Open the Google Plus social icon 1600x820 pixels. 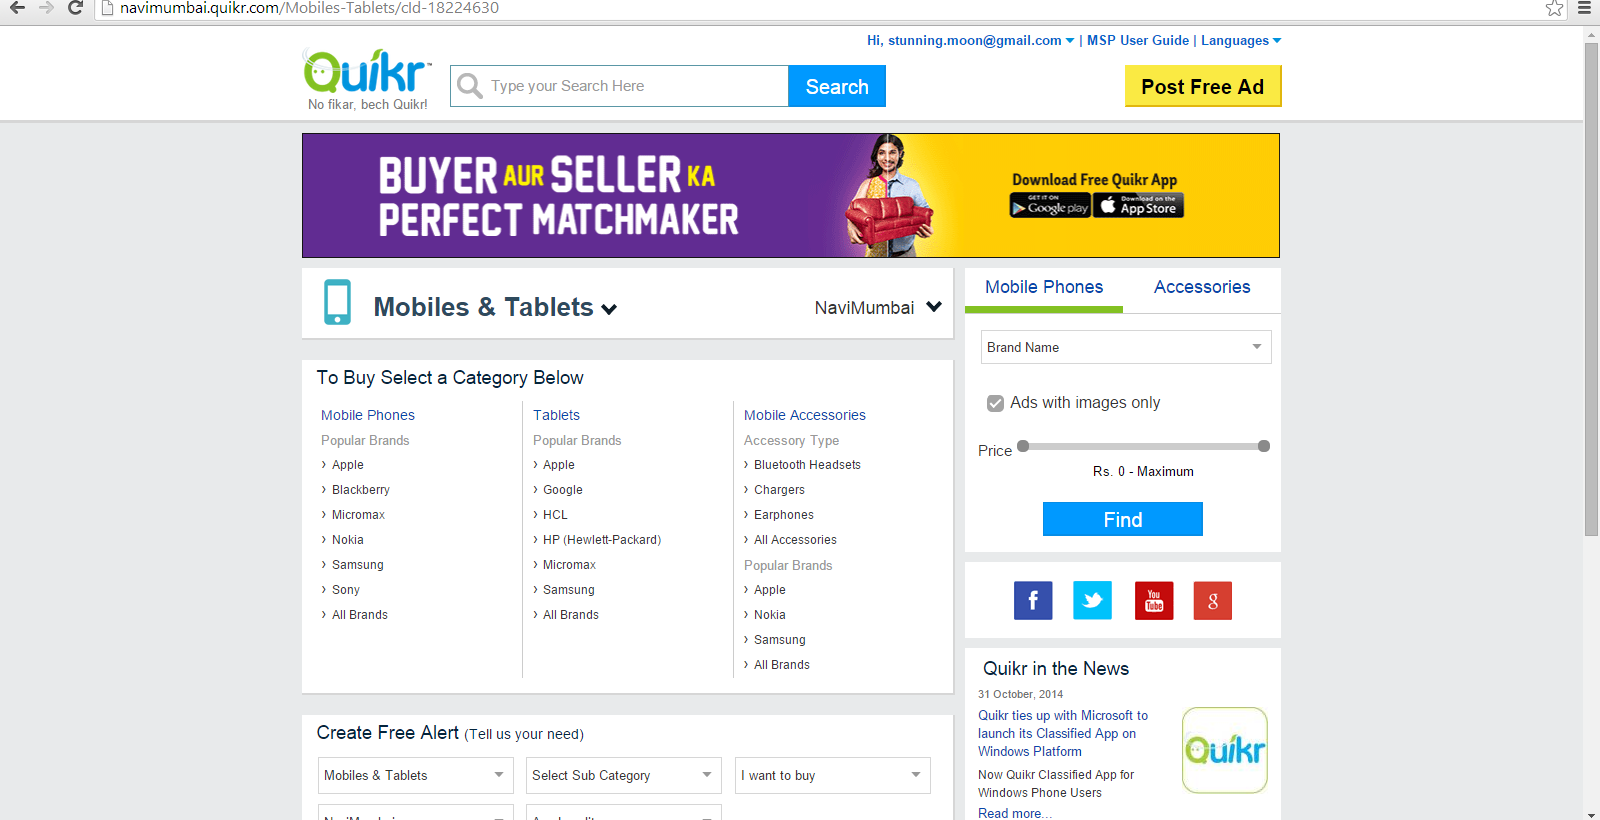[1213, 601]
